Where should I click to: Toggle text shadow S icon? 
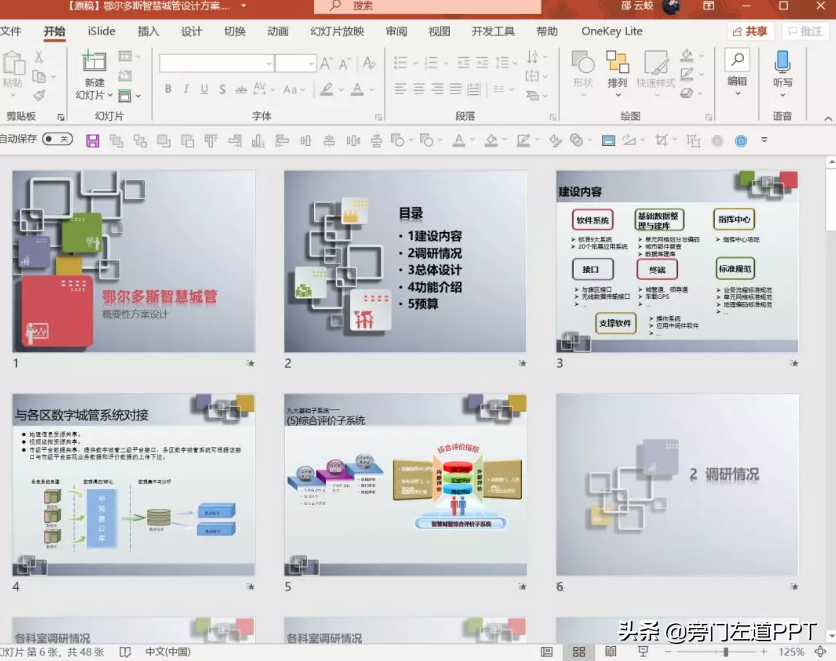[222, 89]
